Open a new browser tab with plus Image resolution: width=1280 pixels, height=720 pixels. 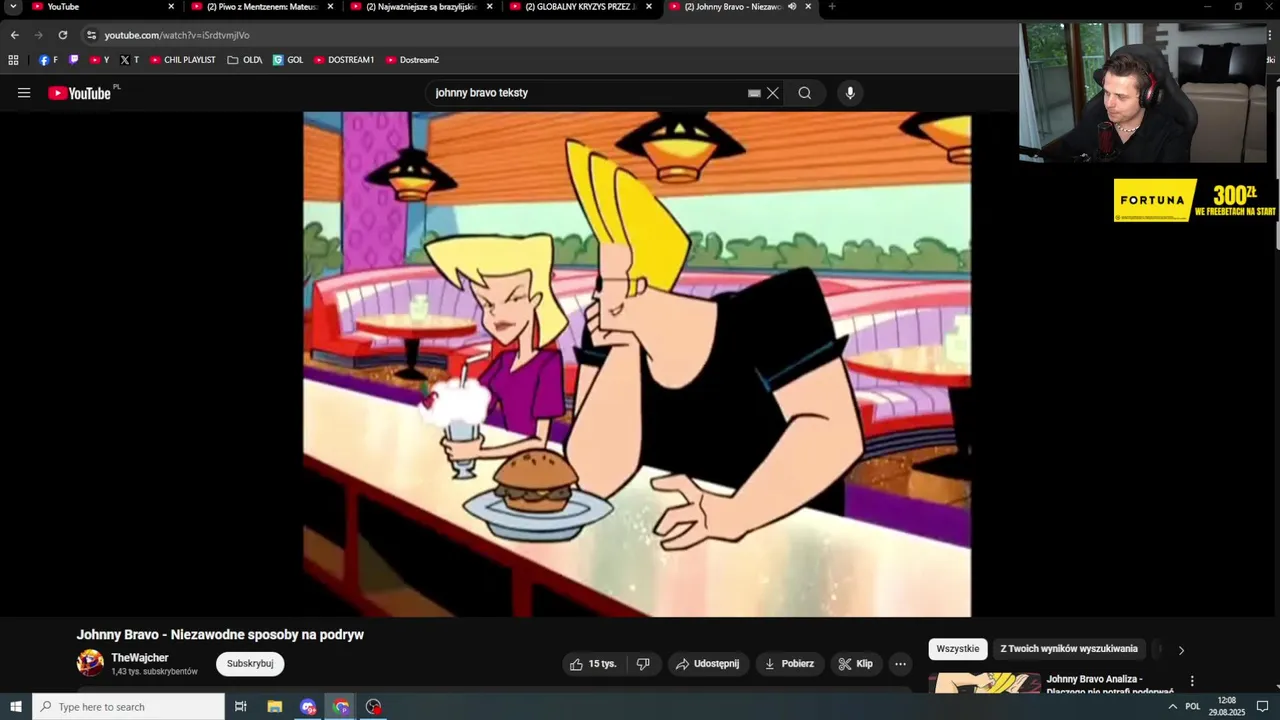click(832, 7)
